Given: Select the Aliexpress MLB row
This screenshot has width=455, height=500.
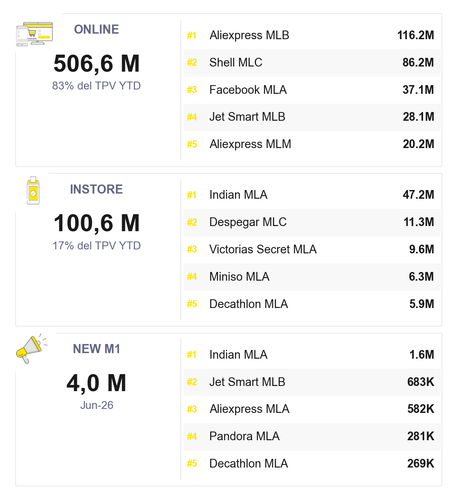Looking at the screenshot, I should point(312,35).
